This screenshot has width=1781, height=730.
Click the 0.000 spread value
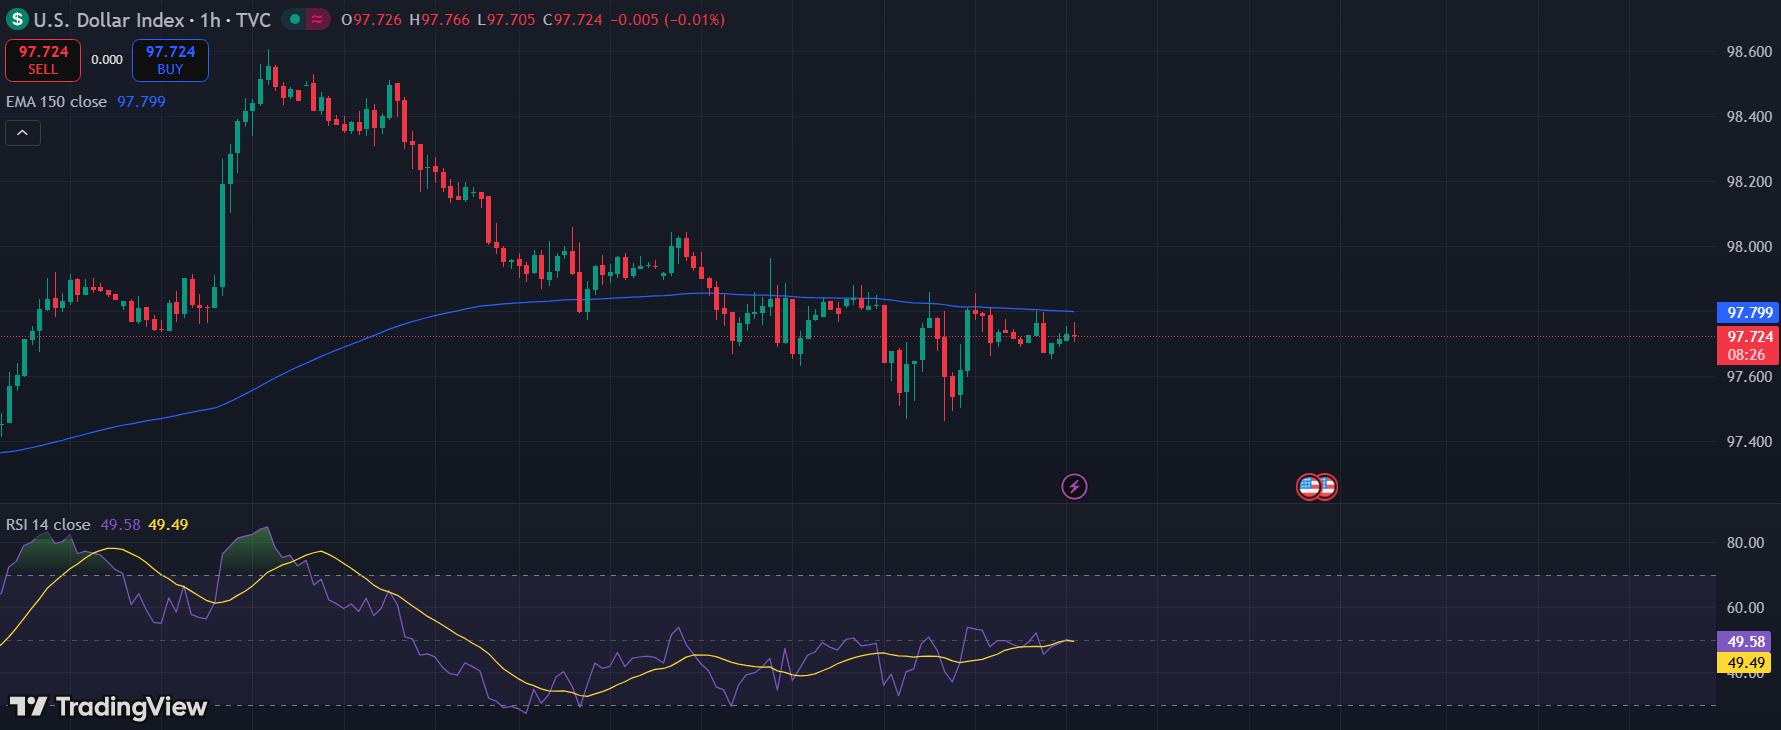107,60
